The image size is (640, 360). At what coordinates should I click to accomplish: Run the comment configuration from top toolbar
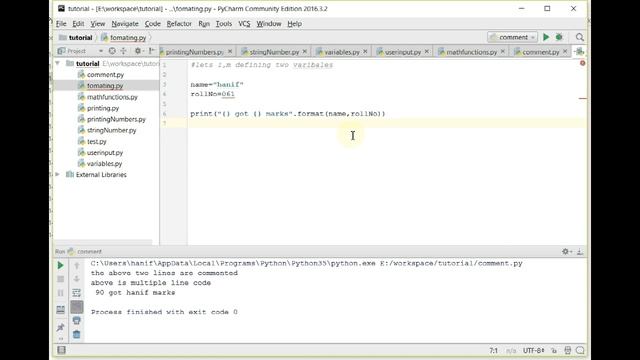[546, 37]
